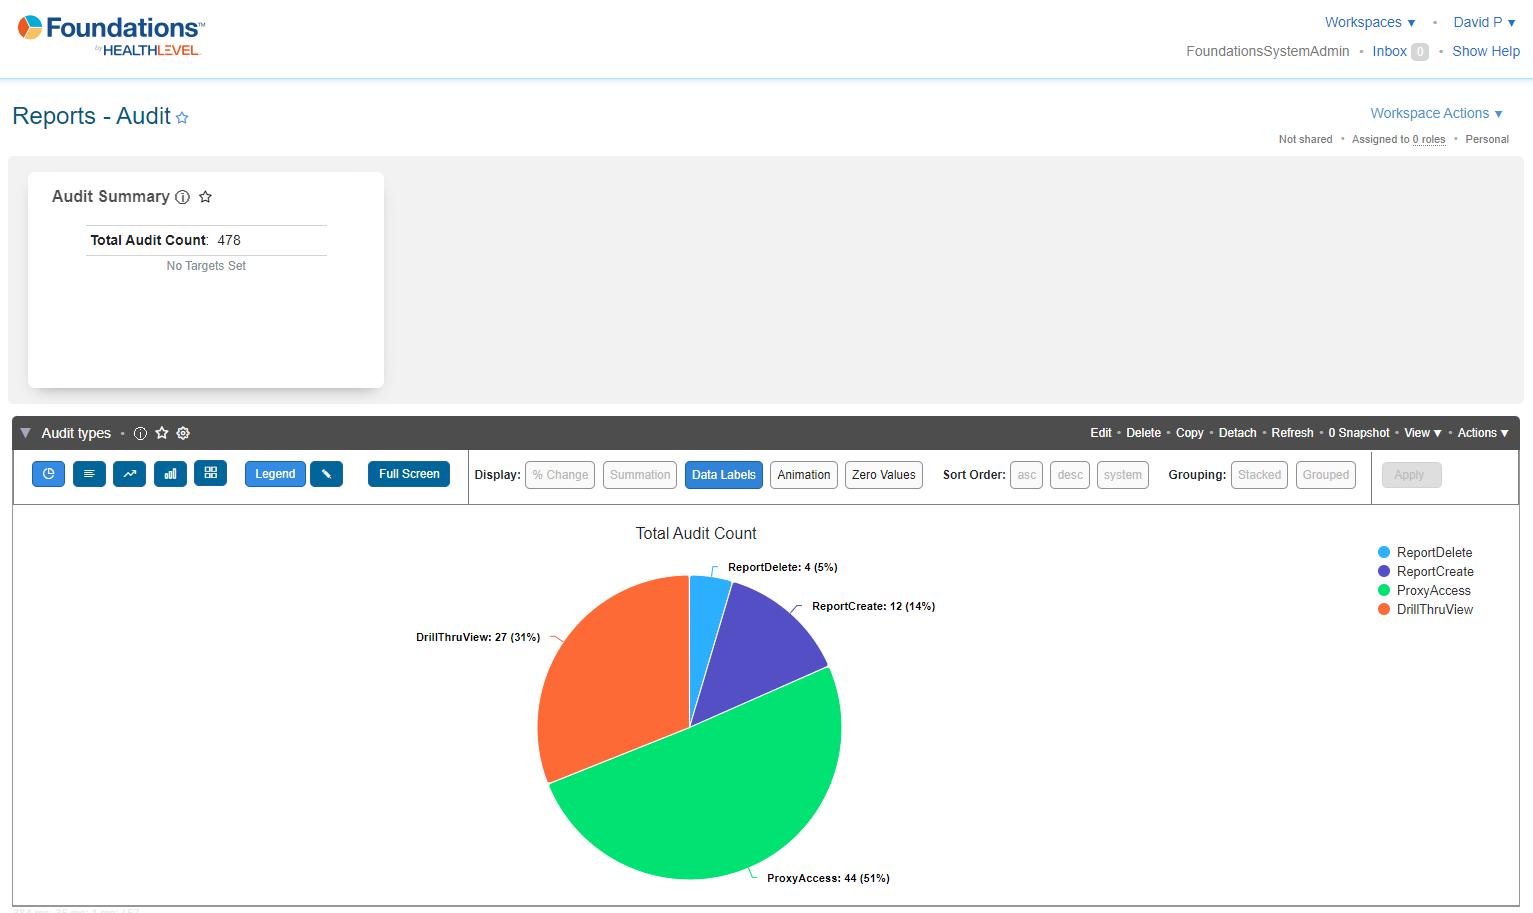Toggle the Animation display option
The height and width of the screenshot is (913, 1533).
(803, 475)
